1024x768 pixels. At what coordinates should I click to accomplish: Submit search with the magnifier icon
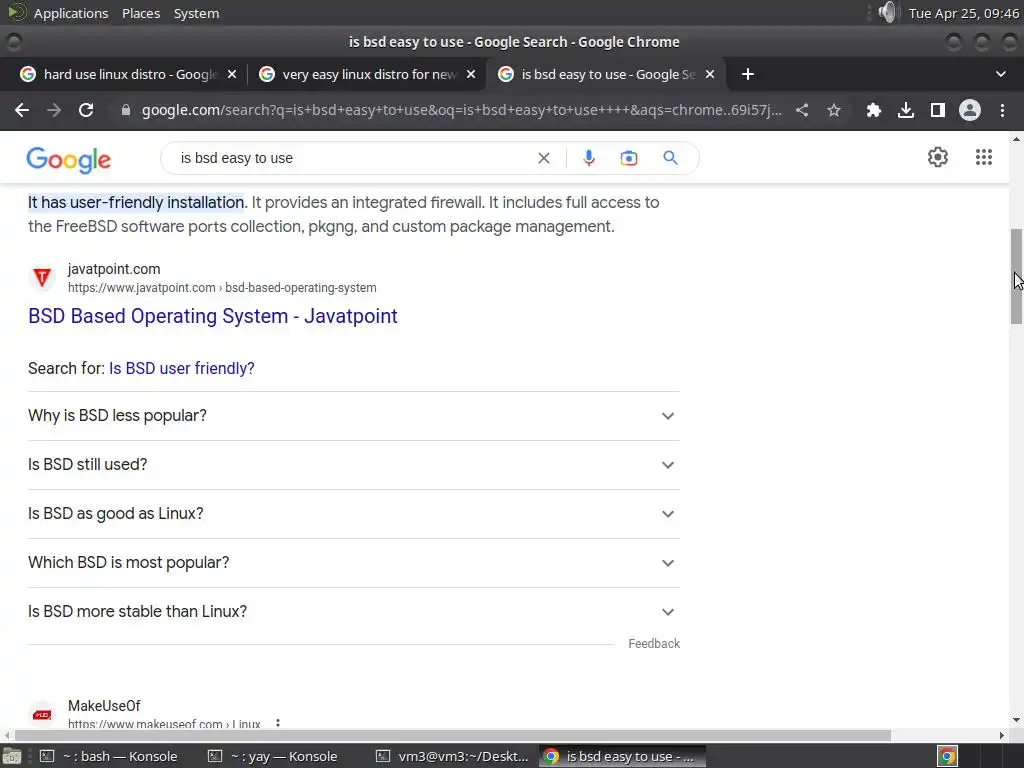click(x=670, y=158)
